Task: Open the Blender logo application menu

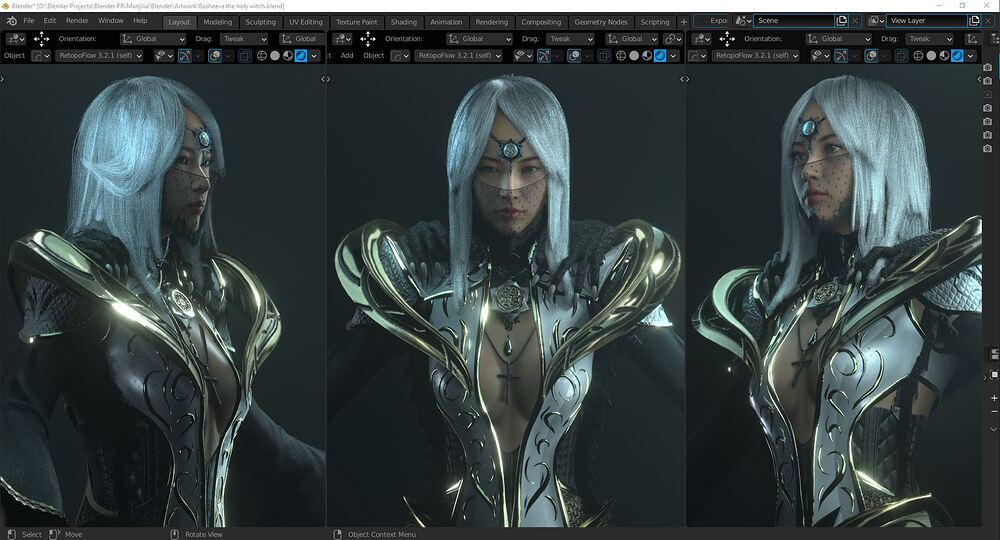Action: tap(11, 21)
